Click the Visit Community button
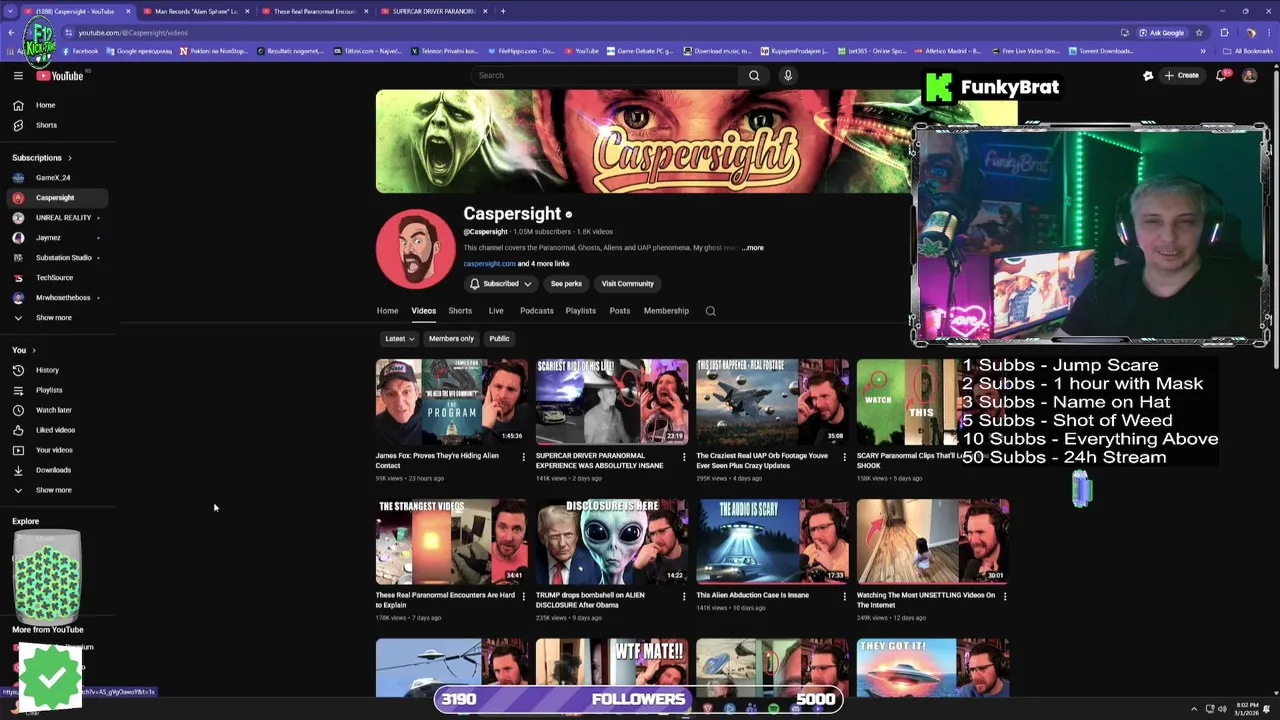 point(627,284)
